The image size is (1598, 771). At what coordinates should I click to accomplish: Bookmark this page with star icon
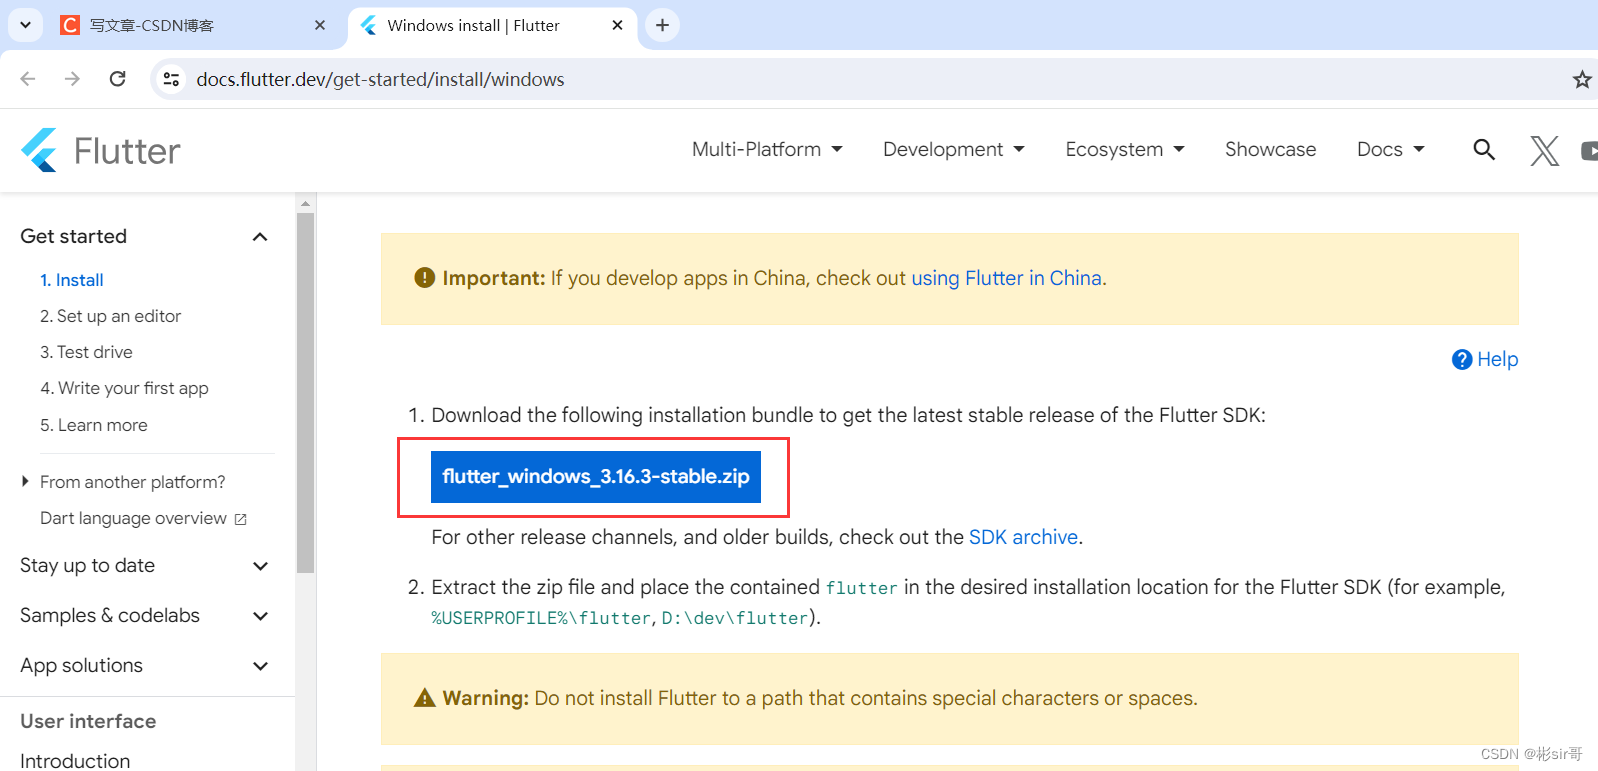1582,79
